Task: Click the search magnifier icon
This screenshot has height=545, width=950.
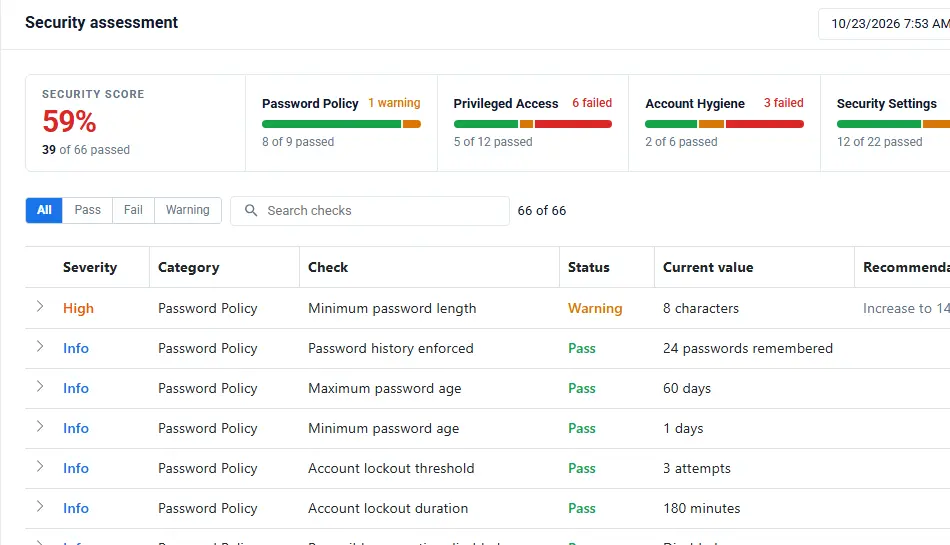Action: tap(251, 210)
